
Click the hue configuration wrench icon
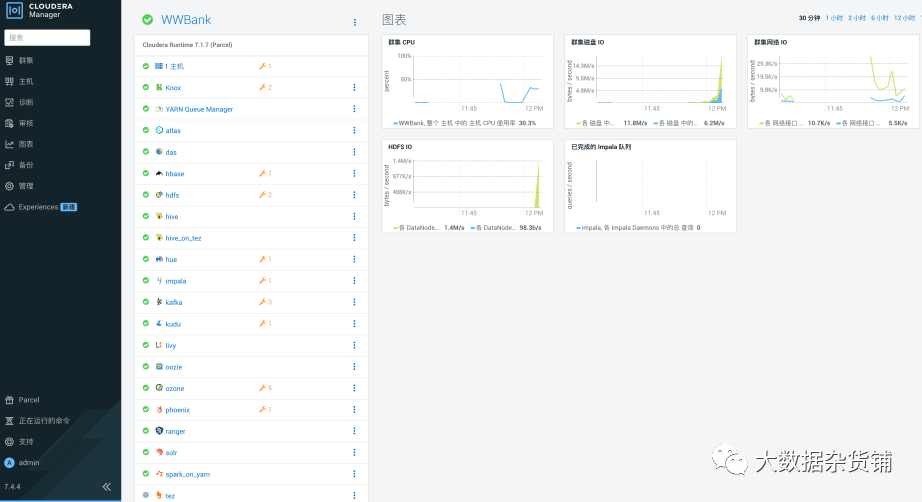pyautogui.click(x=262, y=259)
